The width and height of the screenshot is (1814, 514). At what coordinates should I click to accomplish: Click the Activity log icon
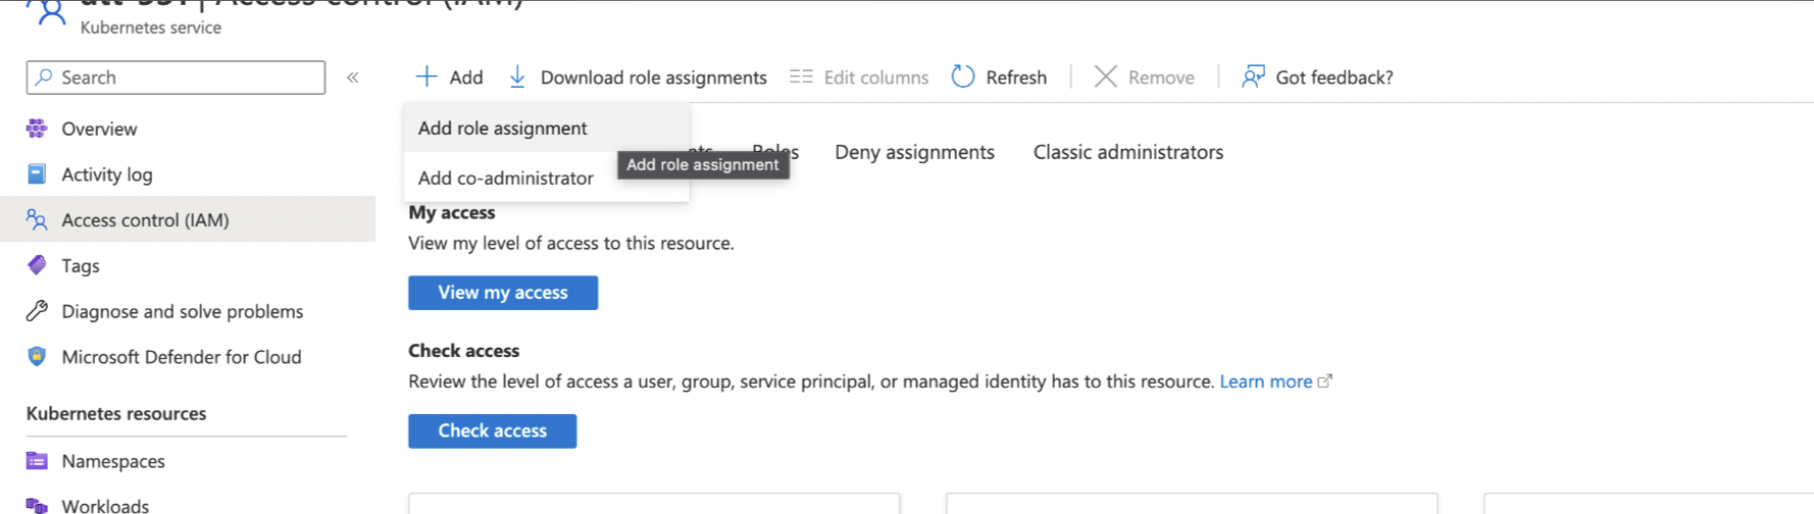[x=37, y=174]
